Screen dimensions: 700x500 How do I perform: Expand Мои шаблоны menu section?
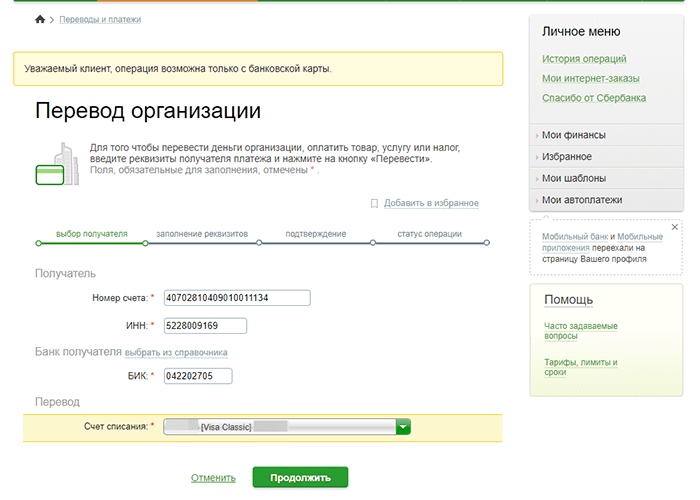pos(606,178)
